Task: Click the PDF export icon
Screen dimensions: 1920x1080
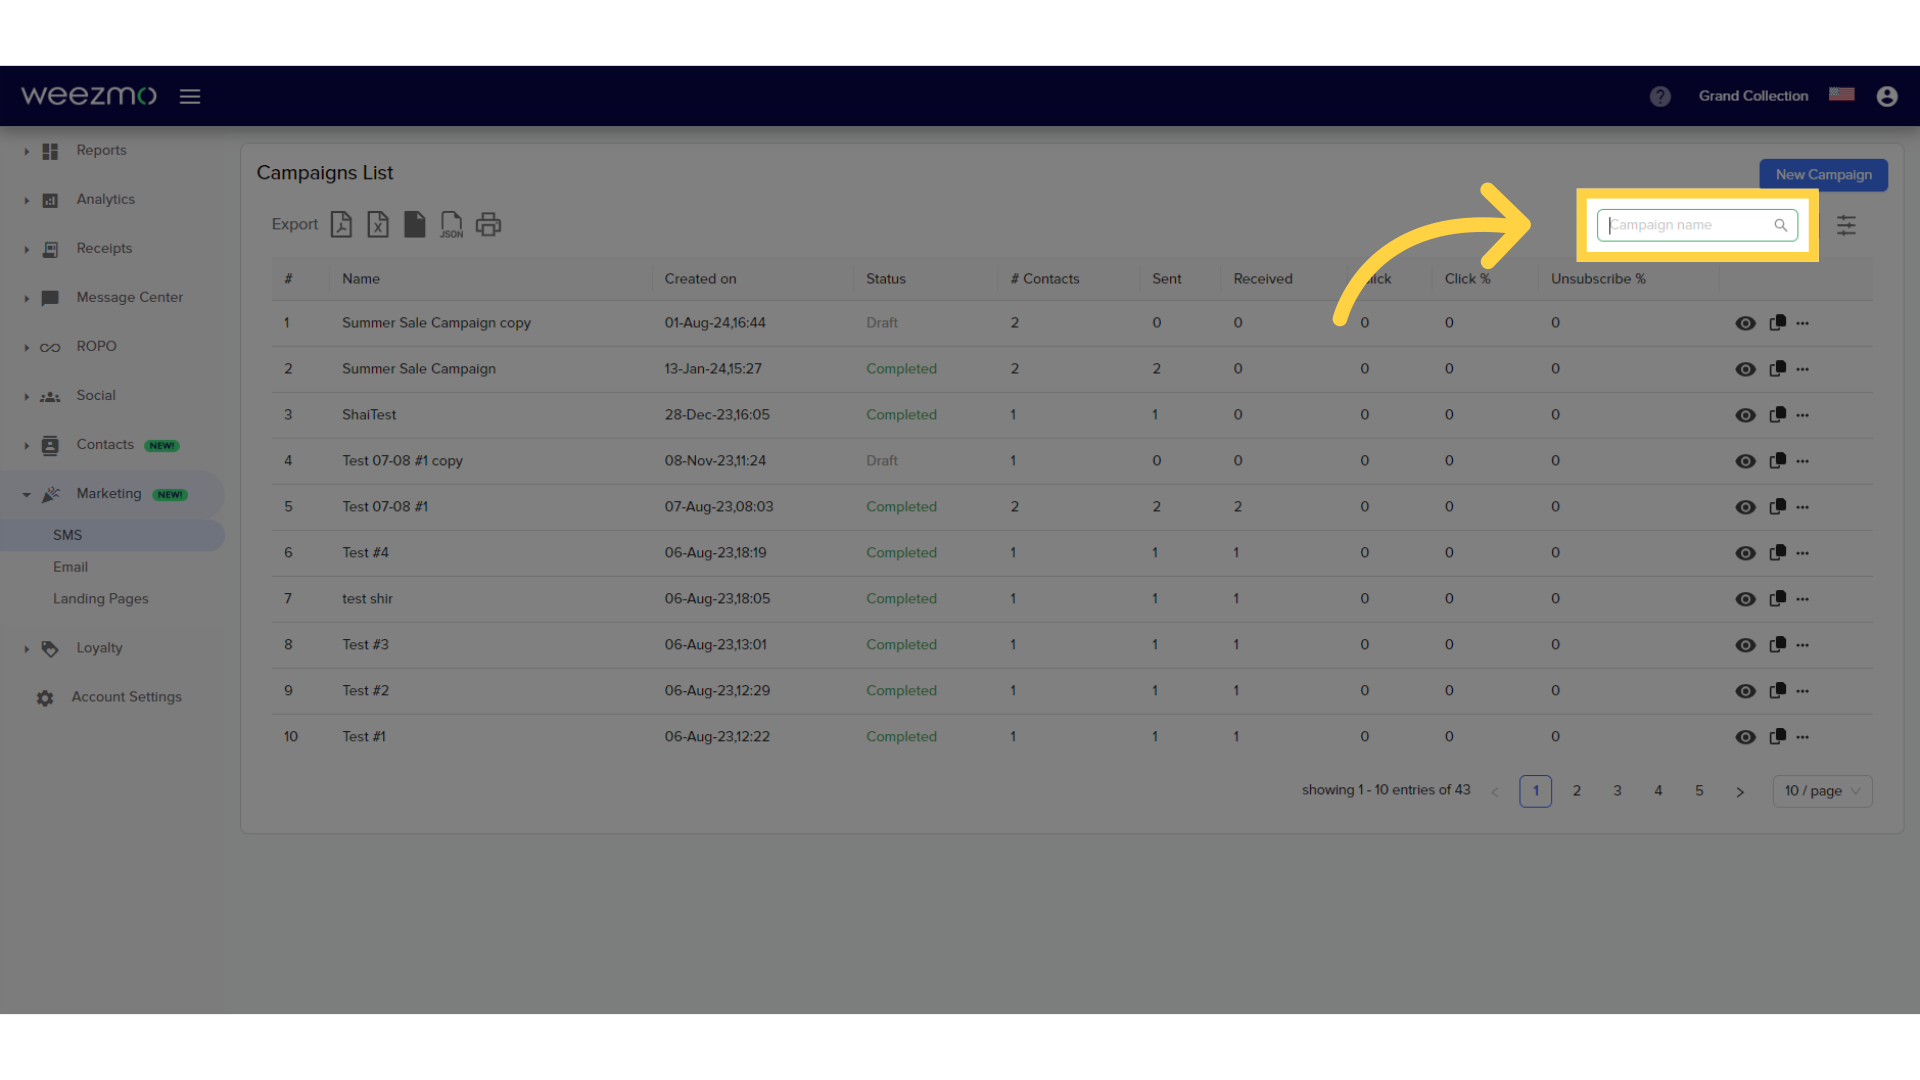Action: click(x=340, y=223)
